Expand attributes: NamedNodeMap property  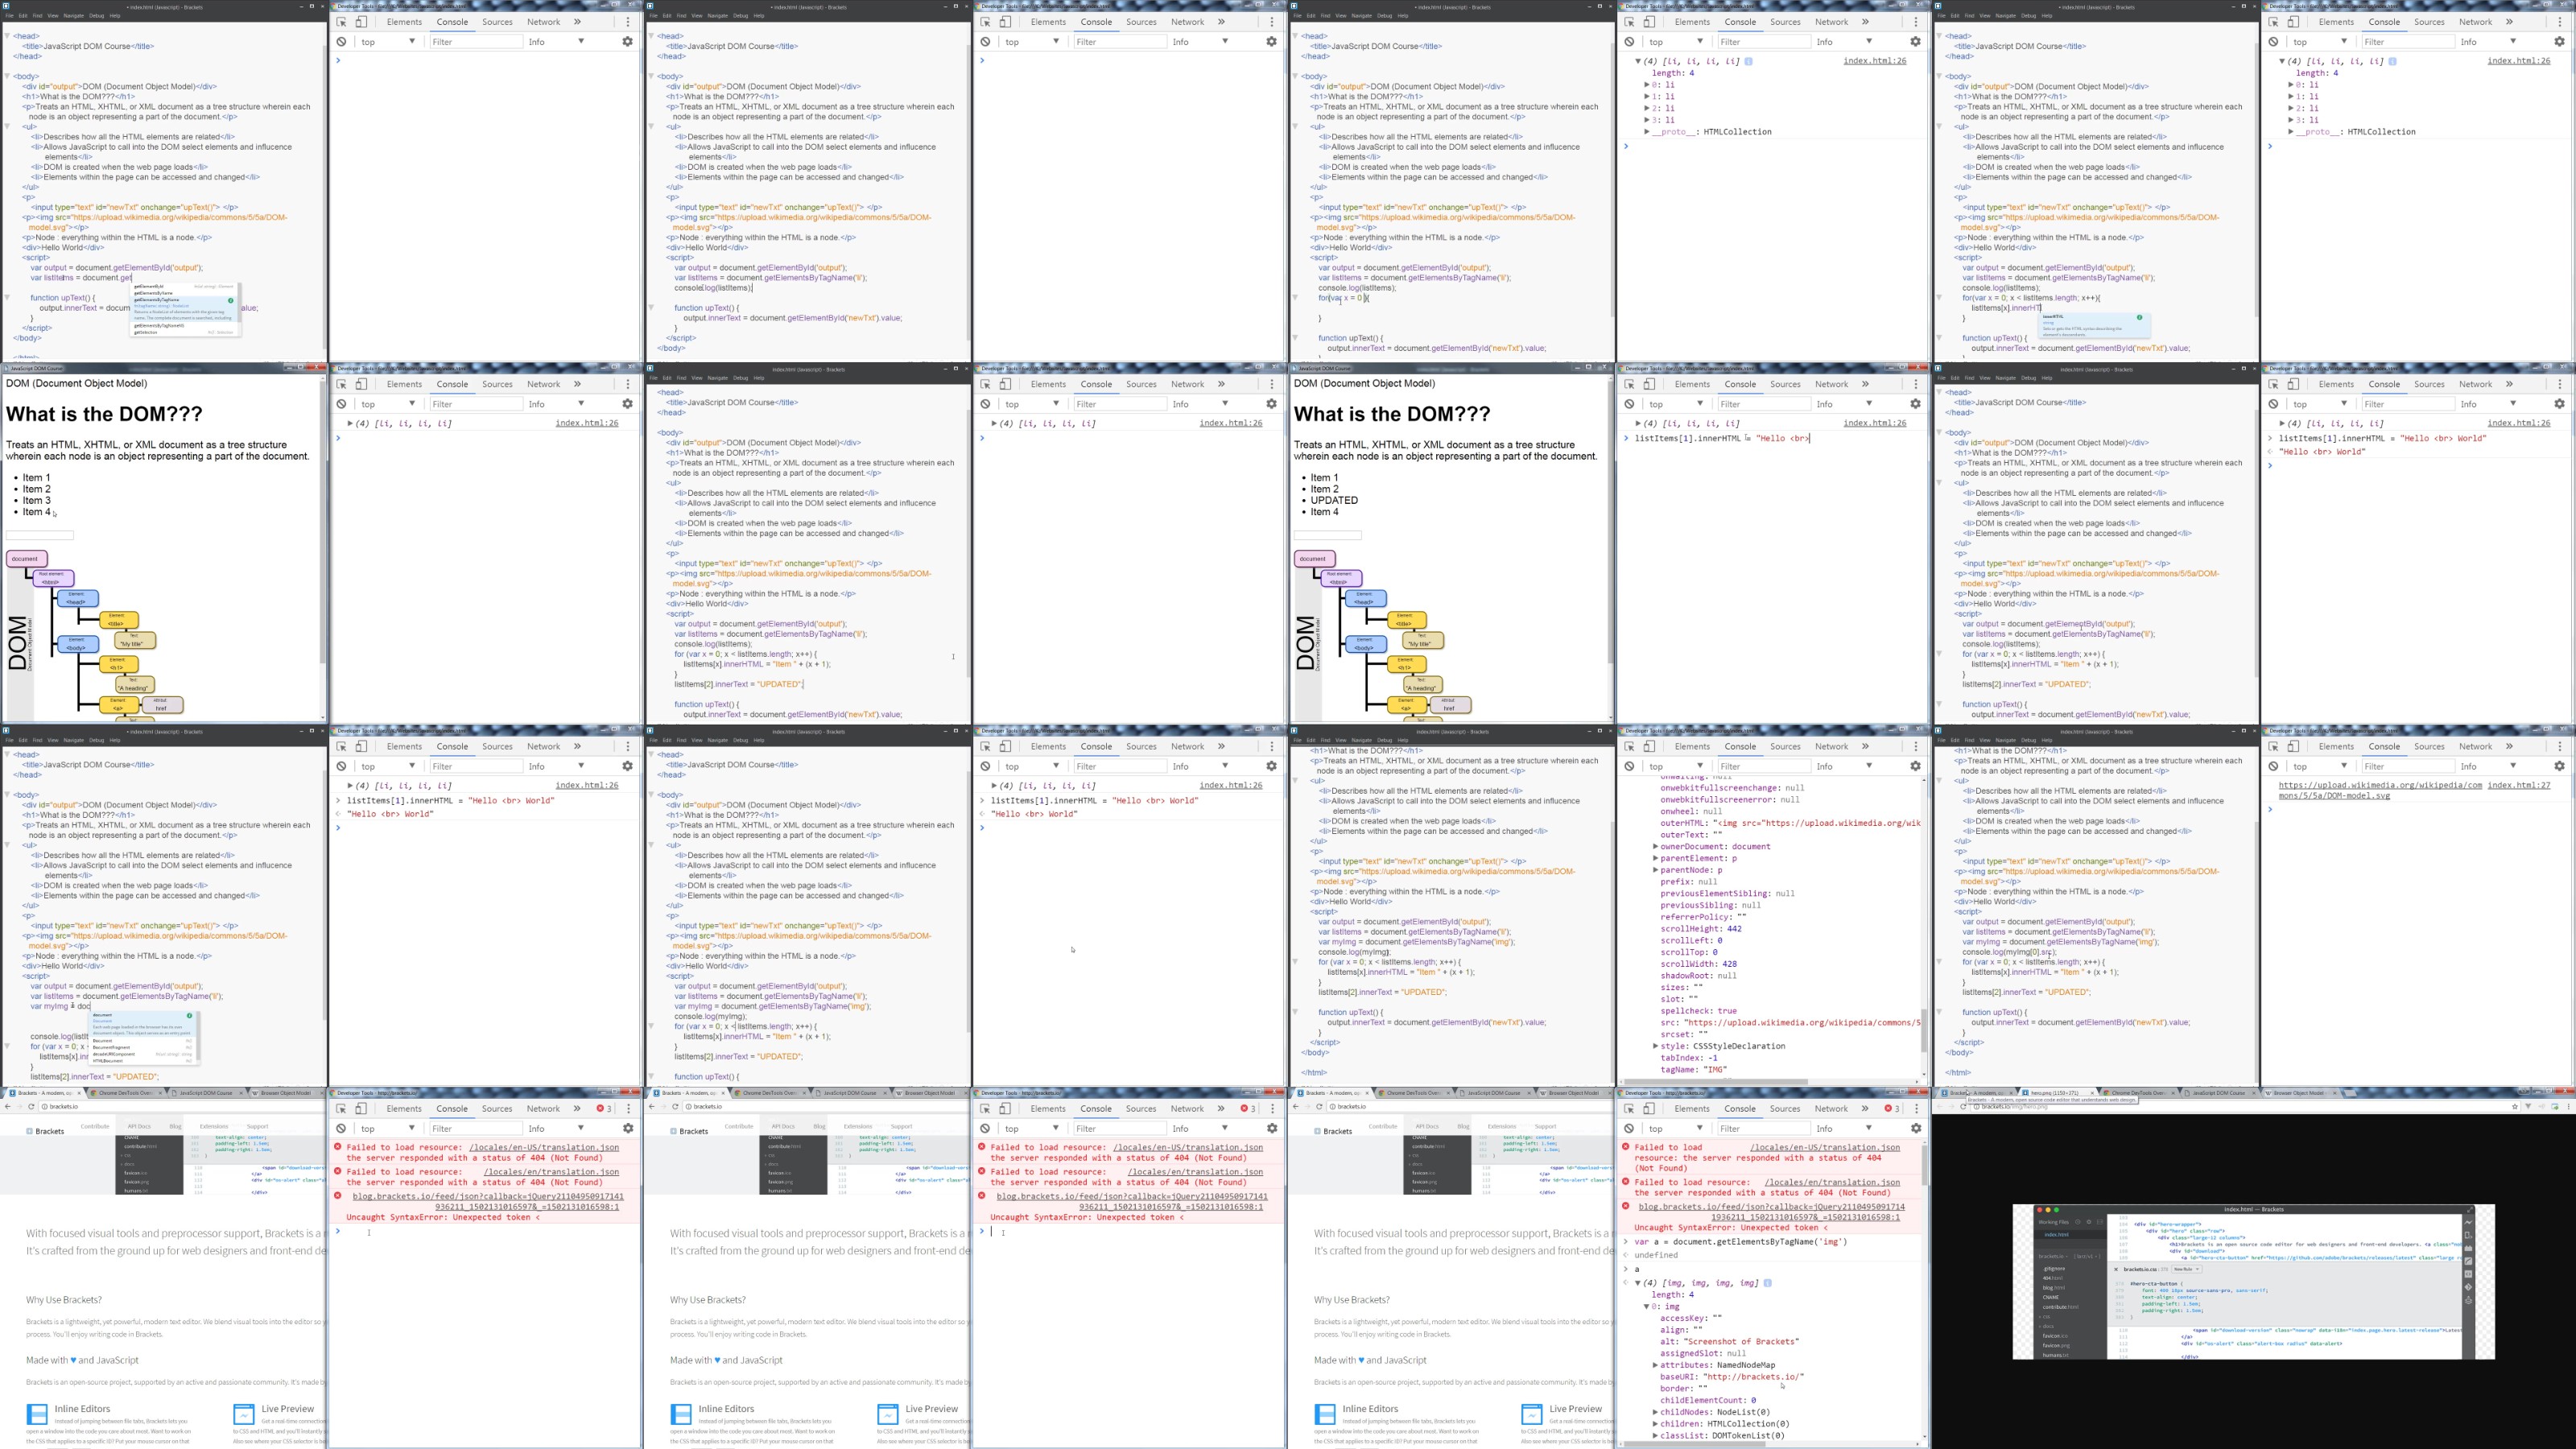pyautogui.click(x=1655, y=1365)
